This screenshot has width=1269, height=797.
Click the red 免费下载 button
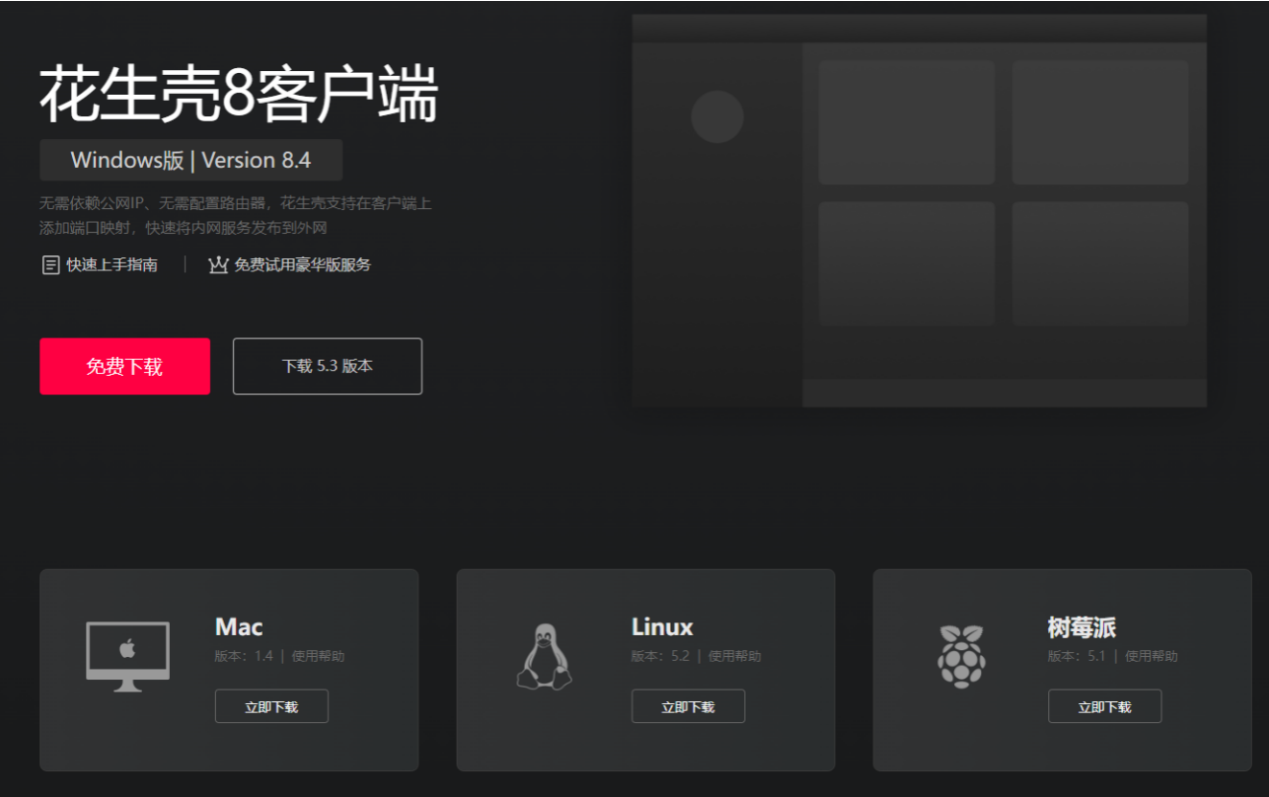125,366
